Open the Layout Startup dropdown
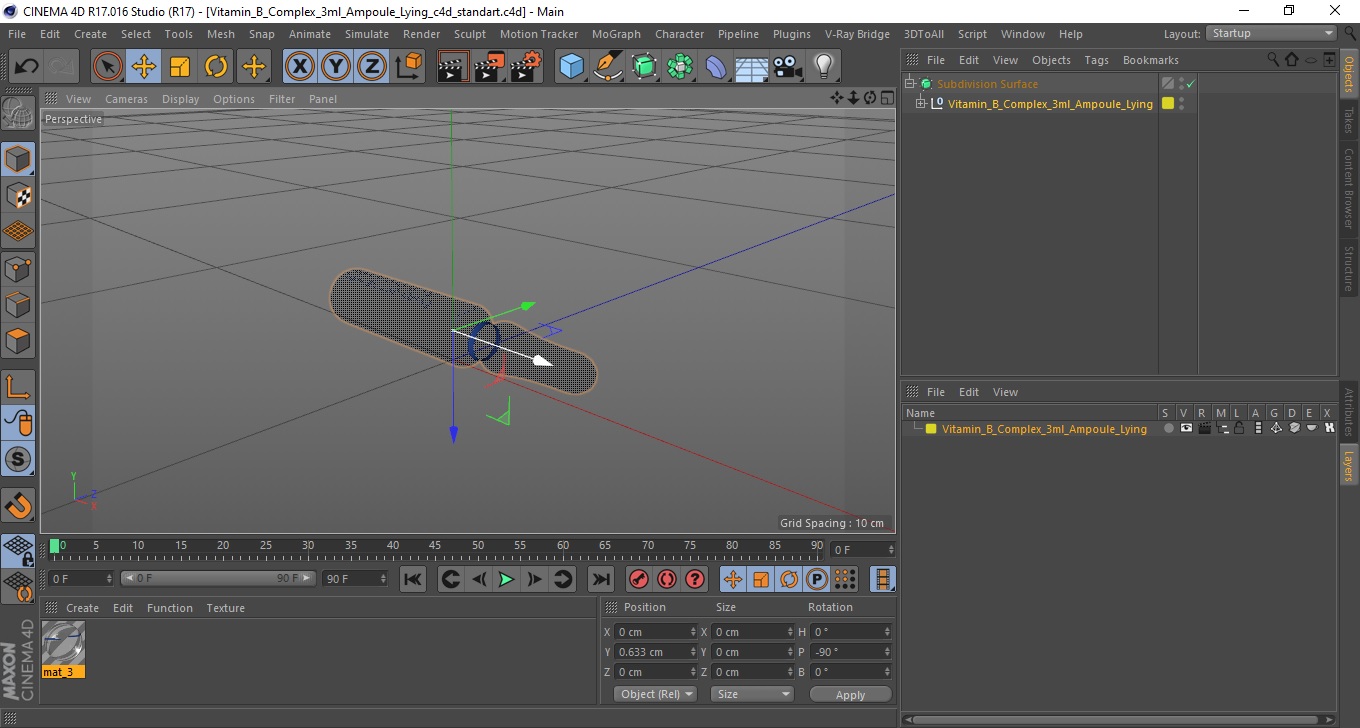Viewport: 1360px width, 728px height. pos(1272,33)
